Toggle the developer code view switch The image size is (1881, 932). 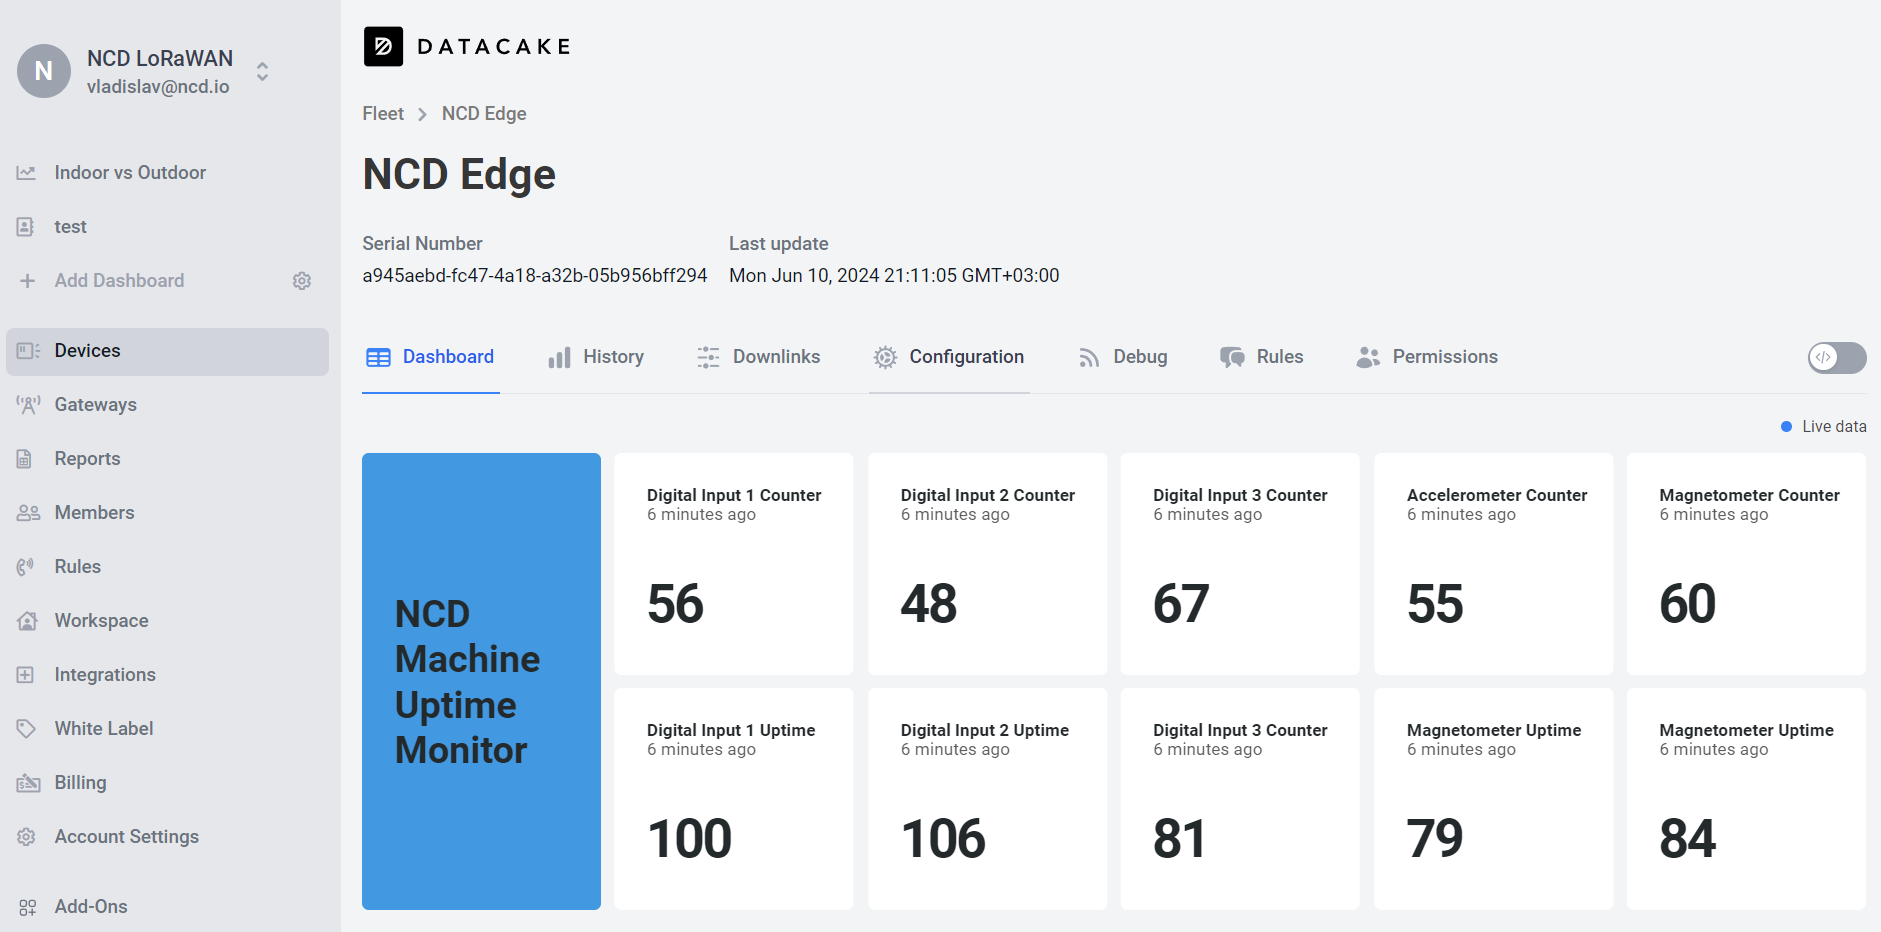tap(1836, 358)
